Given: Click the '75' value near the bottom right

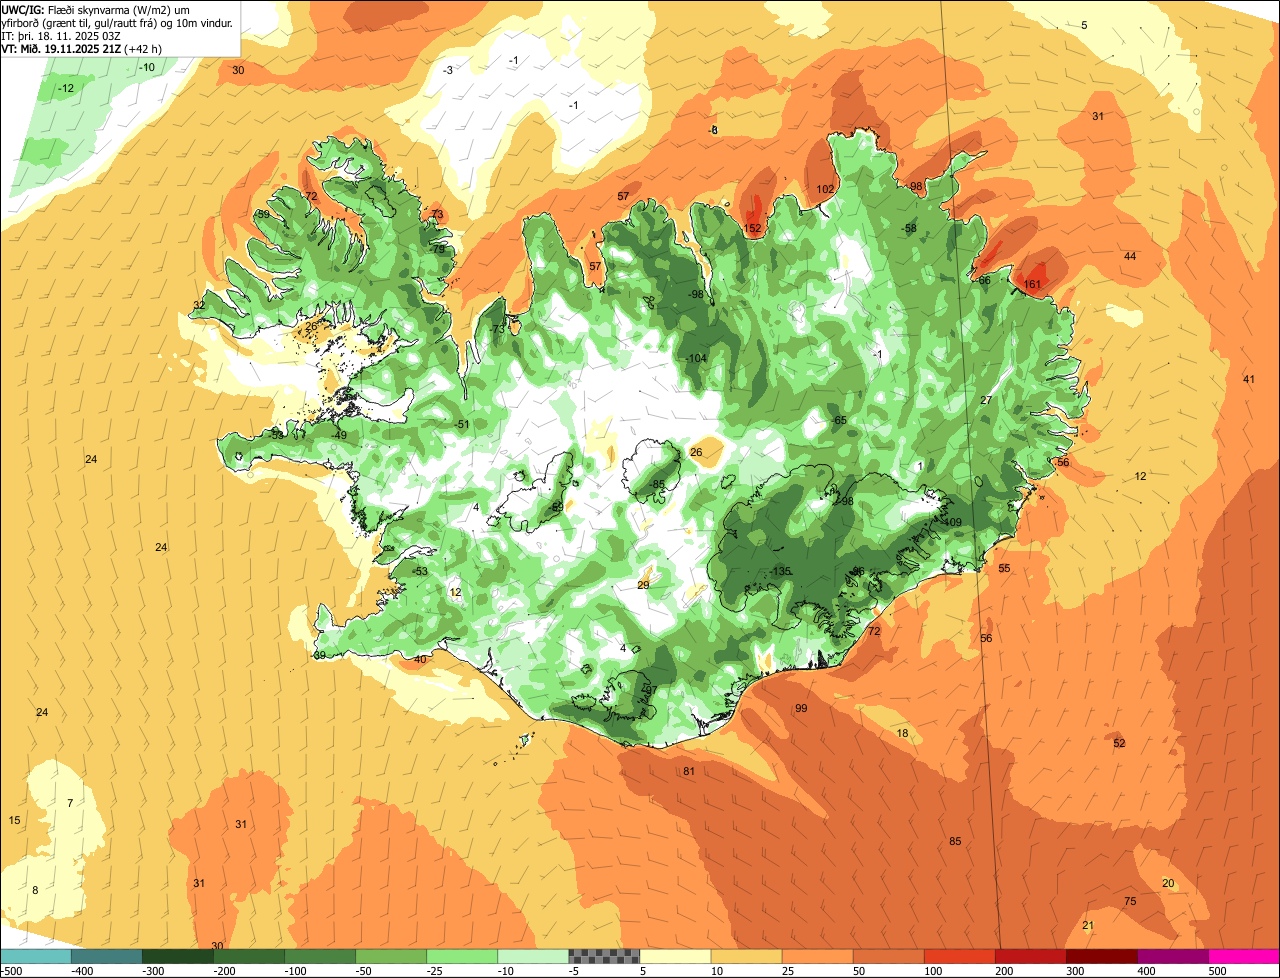Looking at the screenshot, I should [1130, 902].
